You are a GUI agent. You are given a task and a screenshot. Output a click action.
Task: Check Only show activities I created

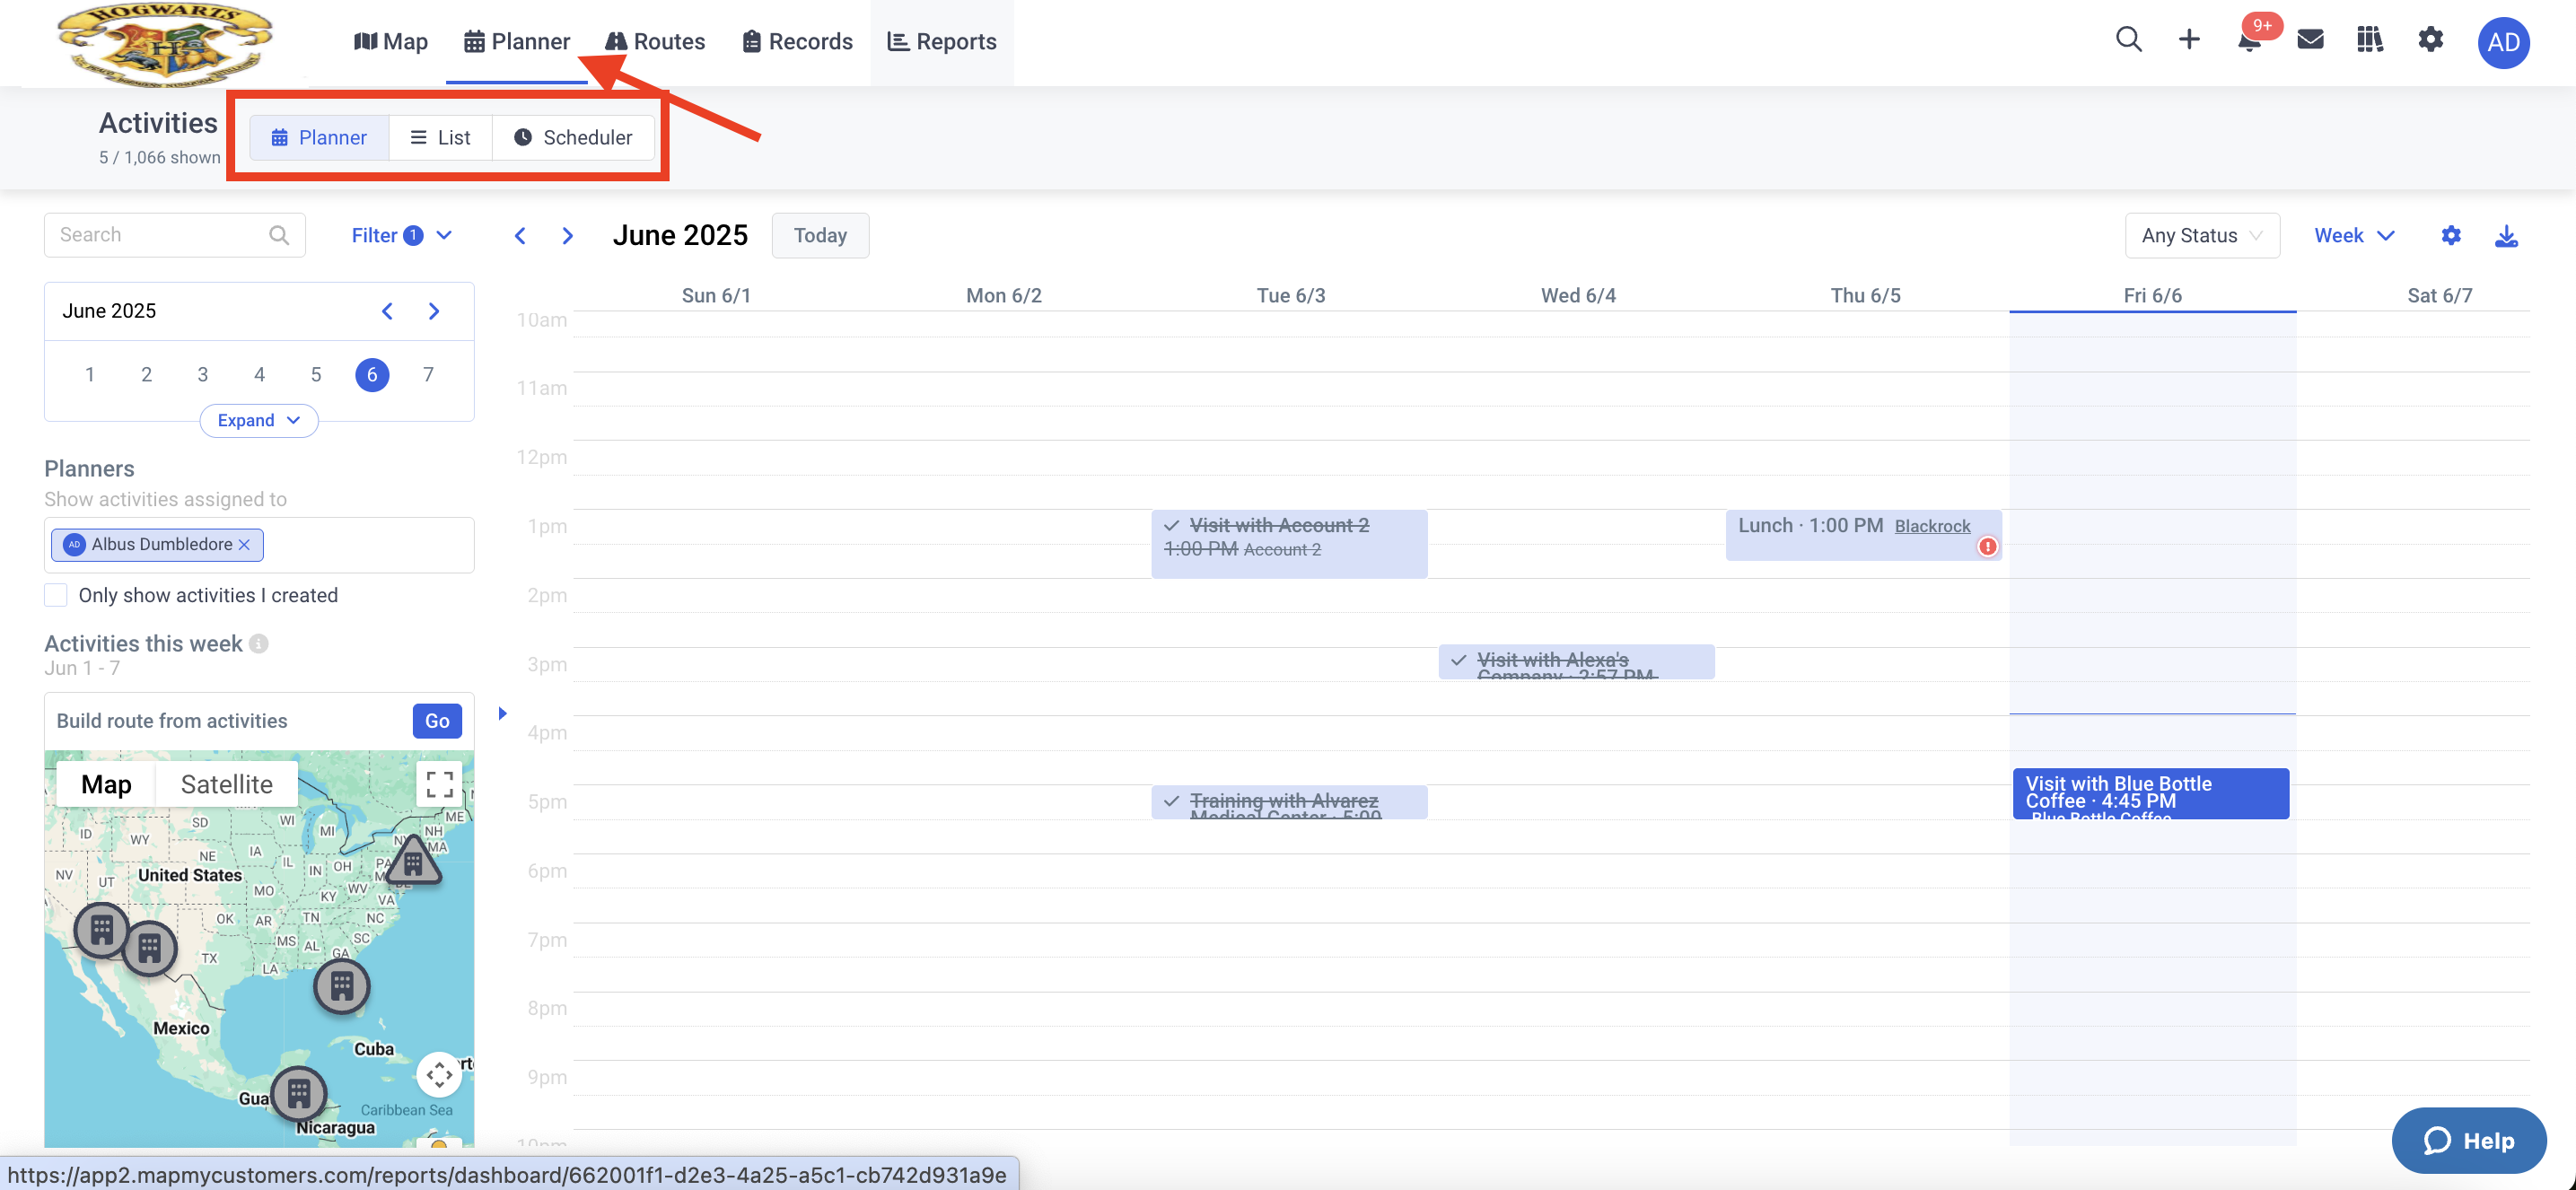(x=56, y=595)
